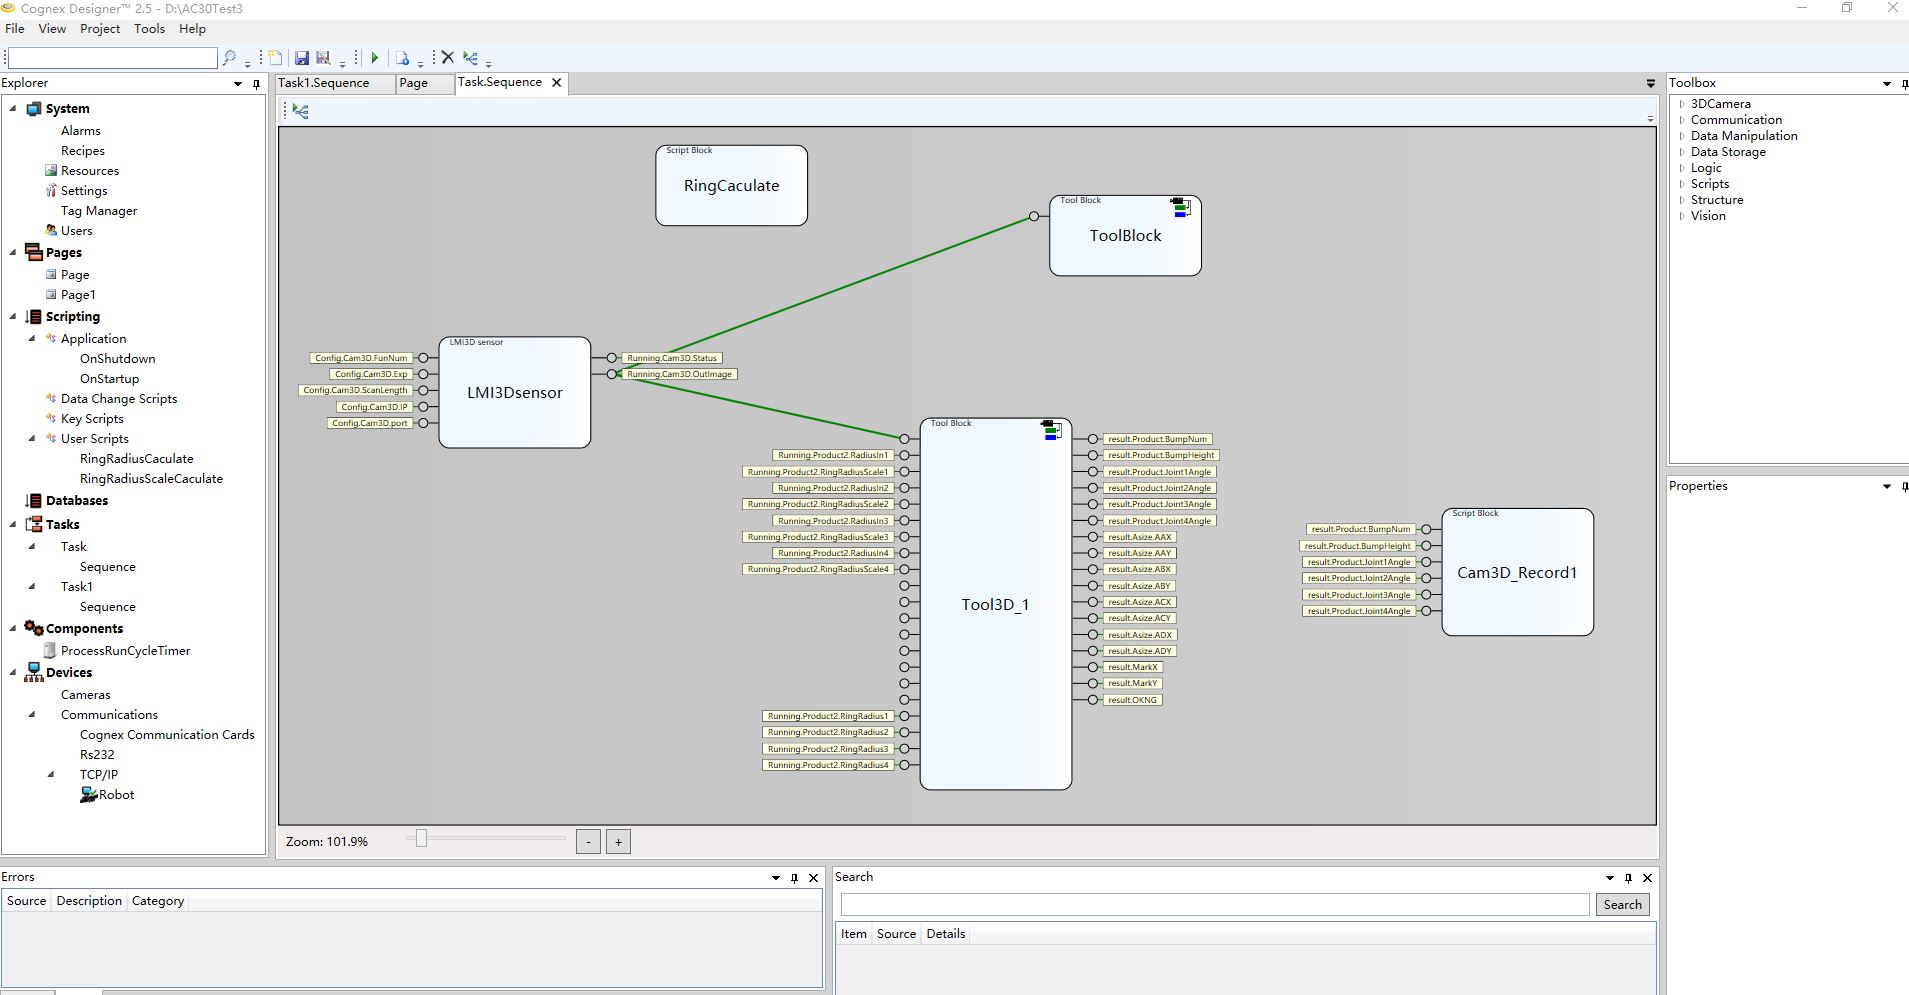Collapse the Scripting tree node
The image size is (1909, 995).
[x=13, y=316]
